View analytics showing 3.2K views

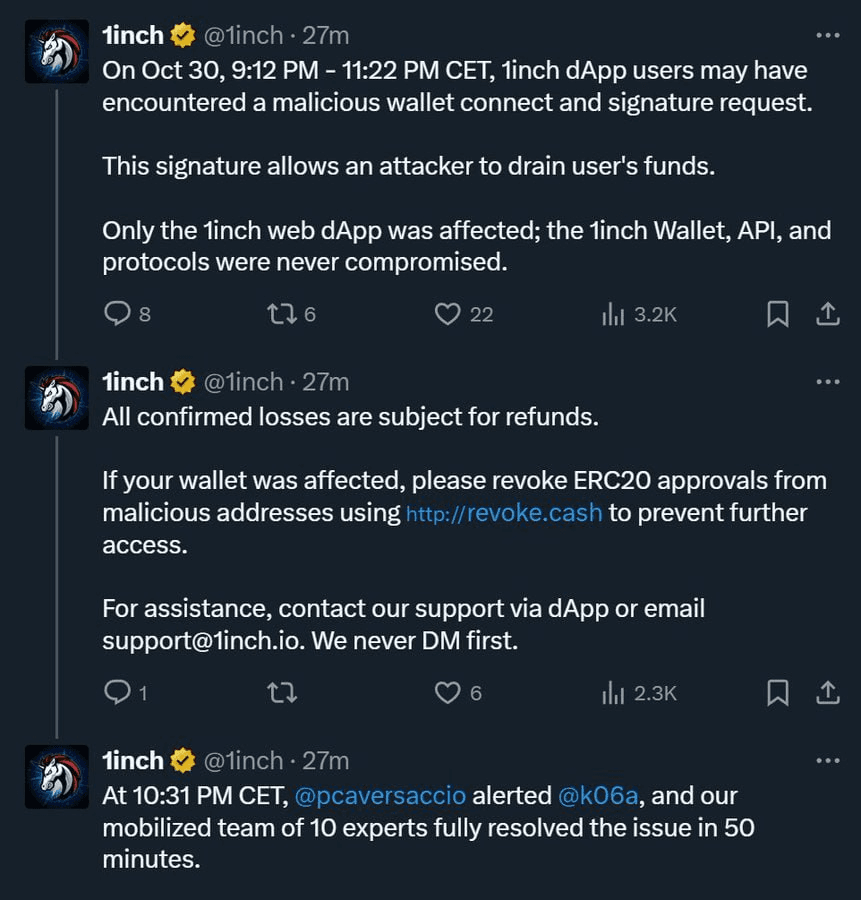[x=613, y=314]
